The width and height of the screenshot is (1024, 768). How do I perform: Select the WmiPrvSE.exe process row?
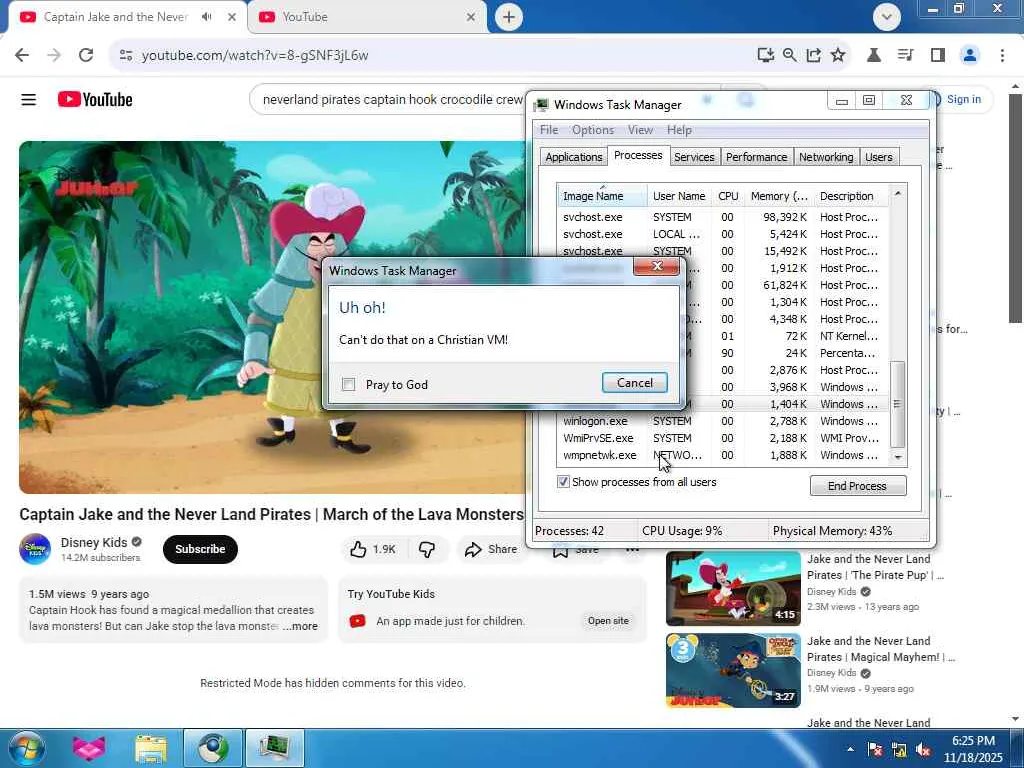point(722,438)
